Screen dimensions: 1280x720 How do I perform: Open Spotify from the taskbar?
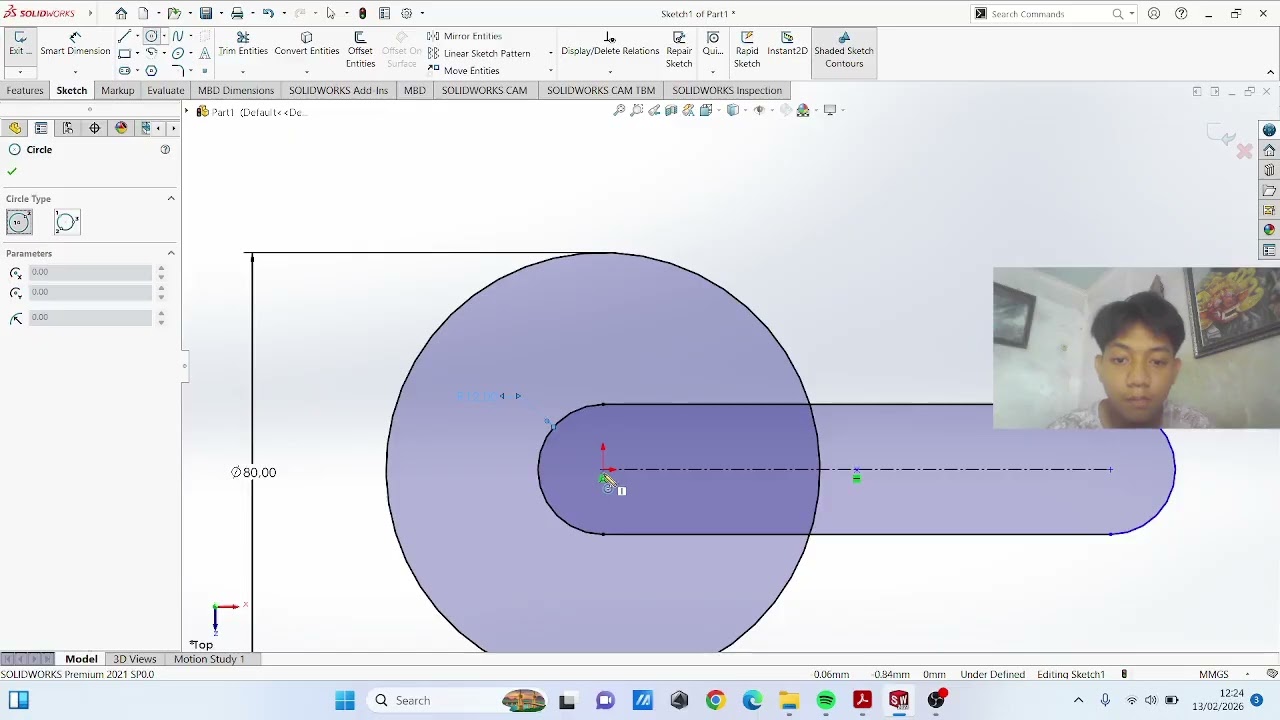(x=826, y=701)
